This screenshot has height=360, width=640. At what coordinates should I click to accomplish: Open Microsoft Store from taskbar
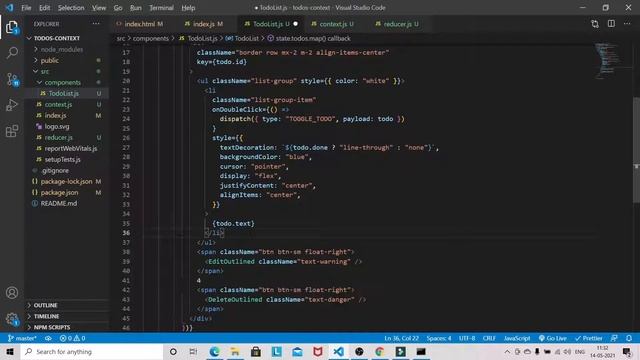[x=256, y=351]
